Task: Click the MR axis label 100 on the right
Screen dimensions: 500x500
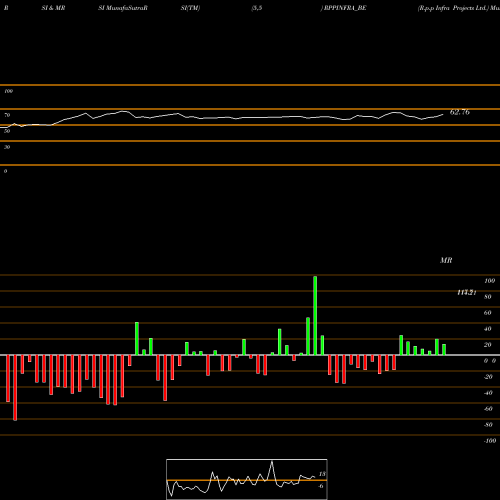Action: [x=489, y=281]
